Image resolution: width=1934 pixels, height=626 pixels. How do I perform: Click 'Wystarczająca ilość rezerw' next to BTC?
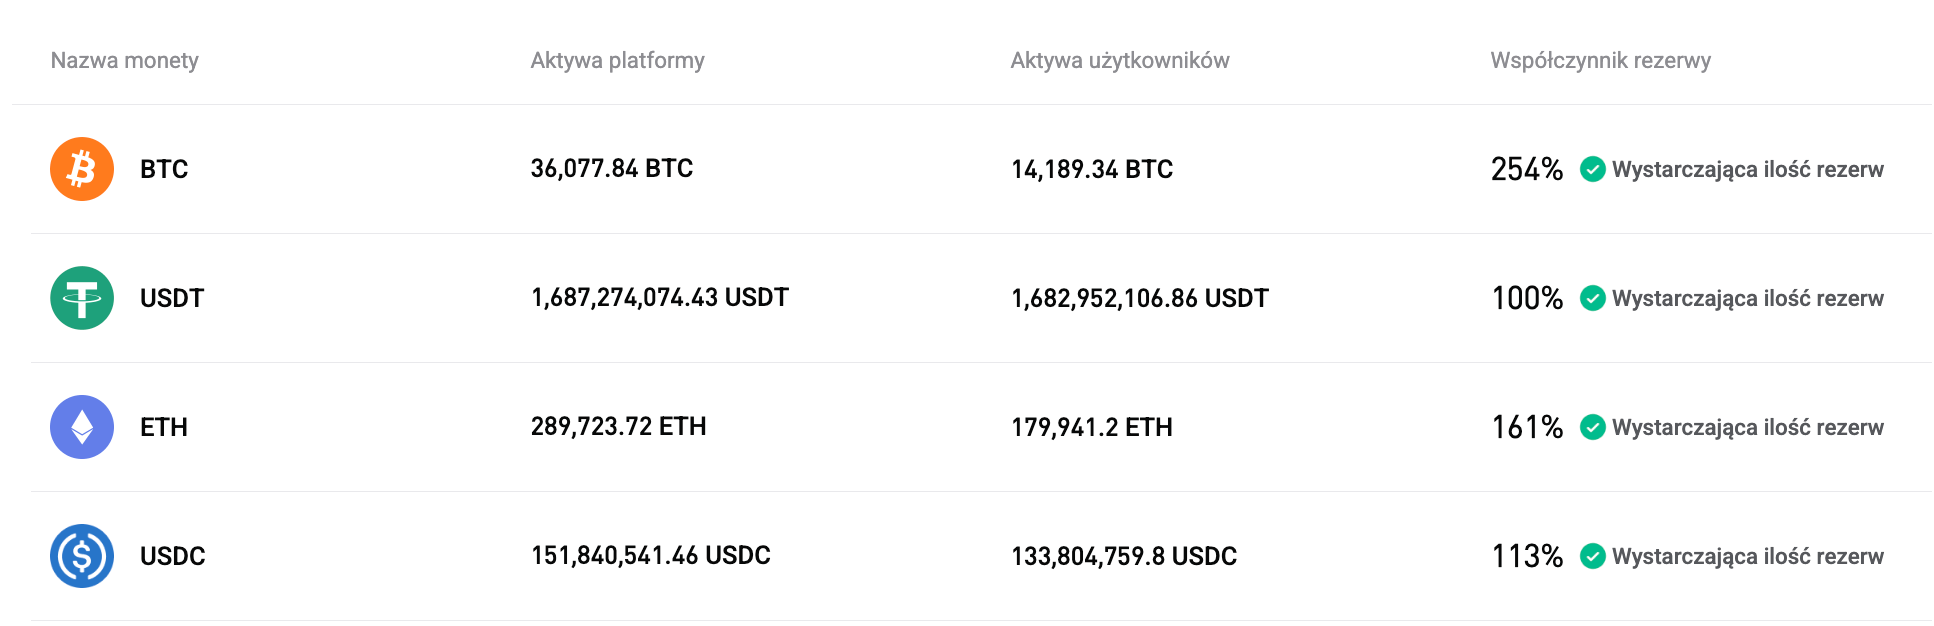pos(1748,169)
